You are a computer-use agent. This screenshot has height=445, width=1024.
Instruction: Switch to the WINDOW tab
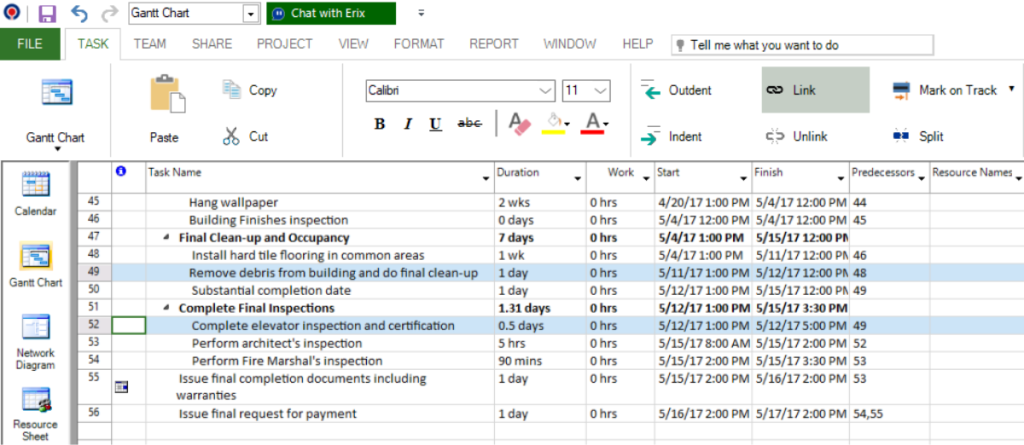pyautogui.click(x=570, y=44)
